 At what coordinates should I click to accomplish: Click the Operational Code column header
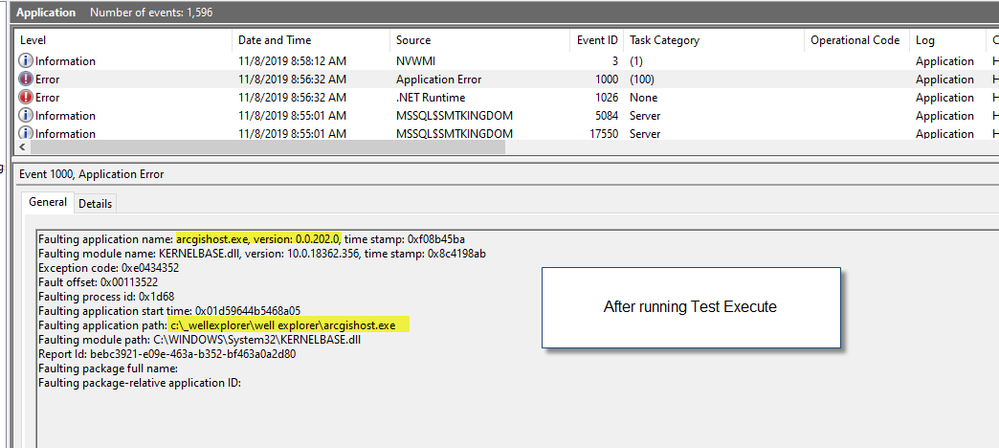[x=855, y=40]
